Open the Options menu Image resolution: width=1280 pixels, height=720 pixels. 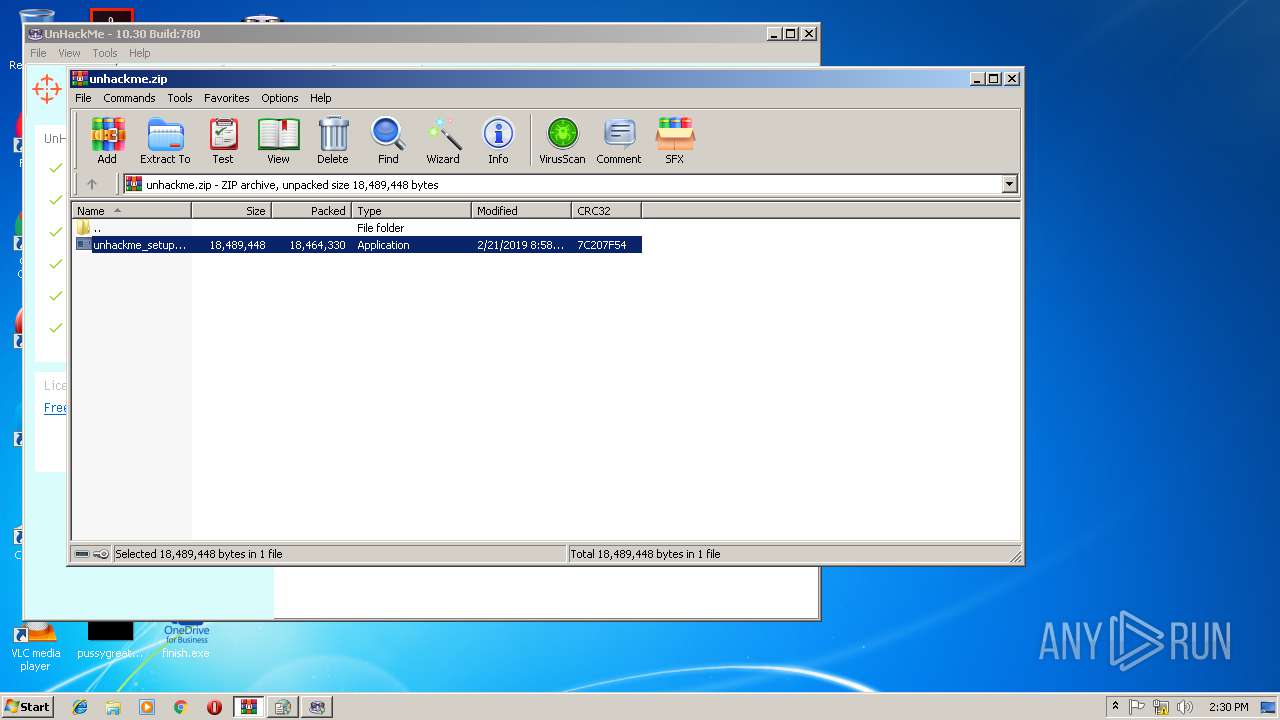coord(280,98)
